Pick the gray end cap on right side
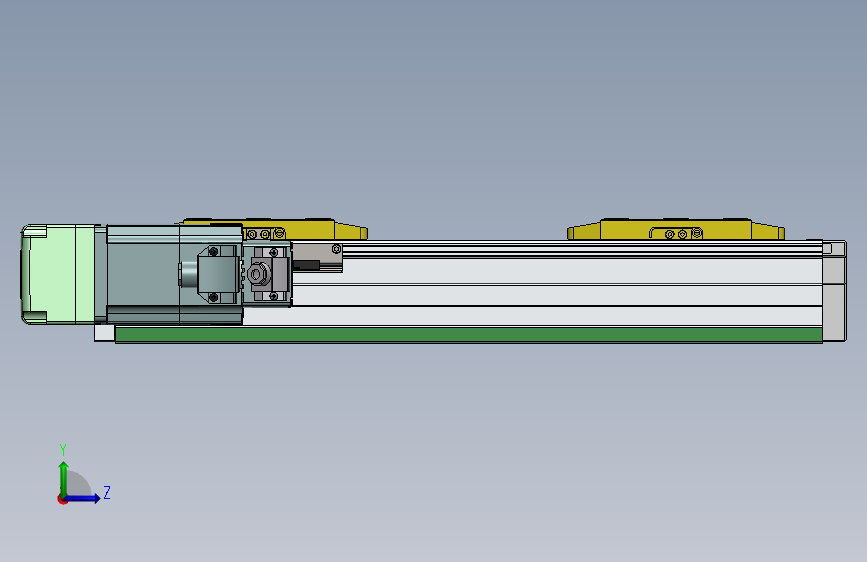This screenshot has height=562, width=867. (834, 291)
